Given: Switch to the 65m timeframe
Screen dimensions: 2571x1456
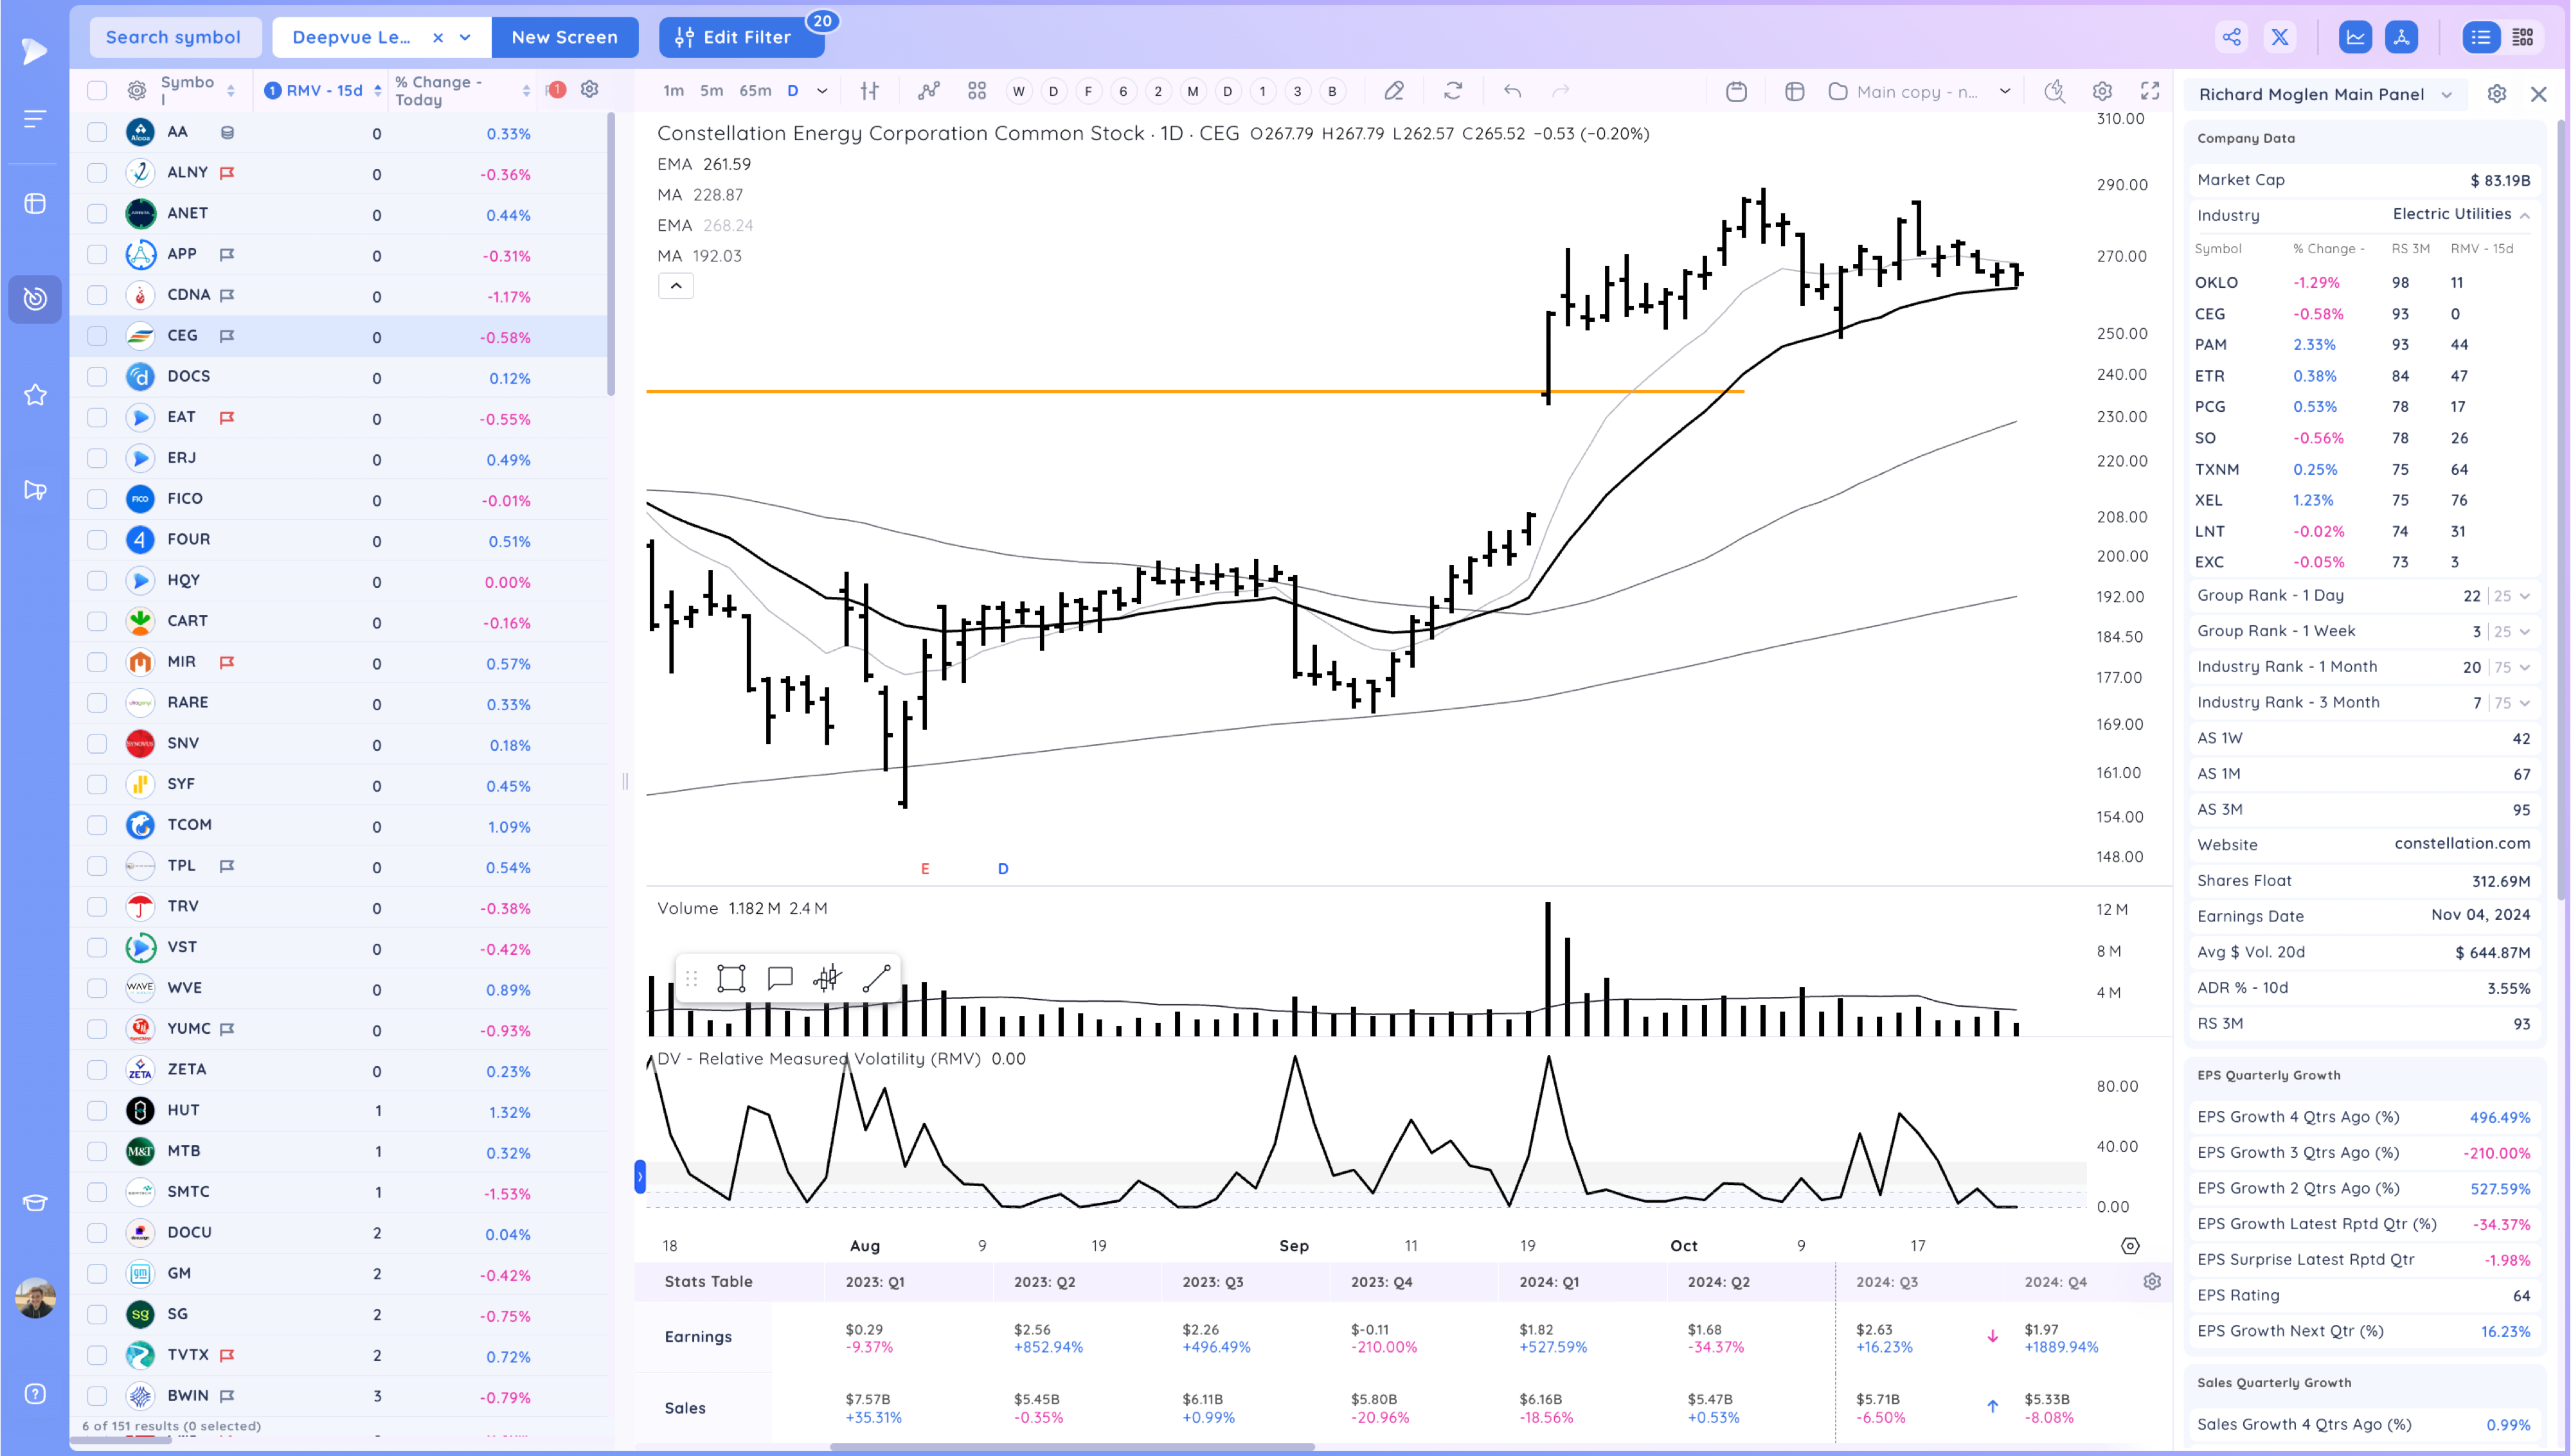Looking at the screenshot, I should click(755, 91).
